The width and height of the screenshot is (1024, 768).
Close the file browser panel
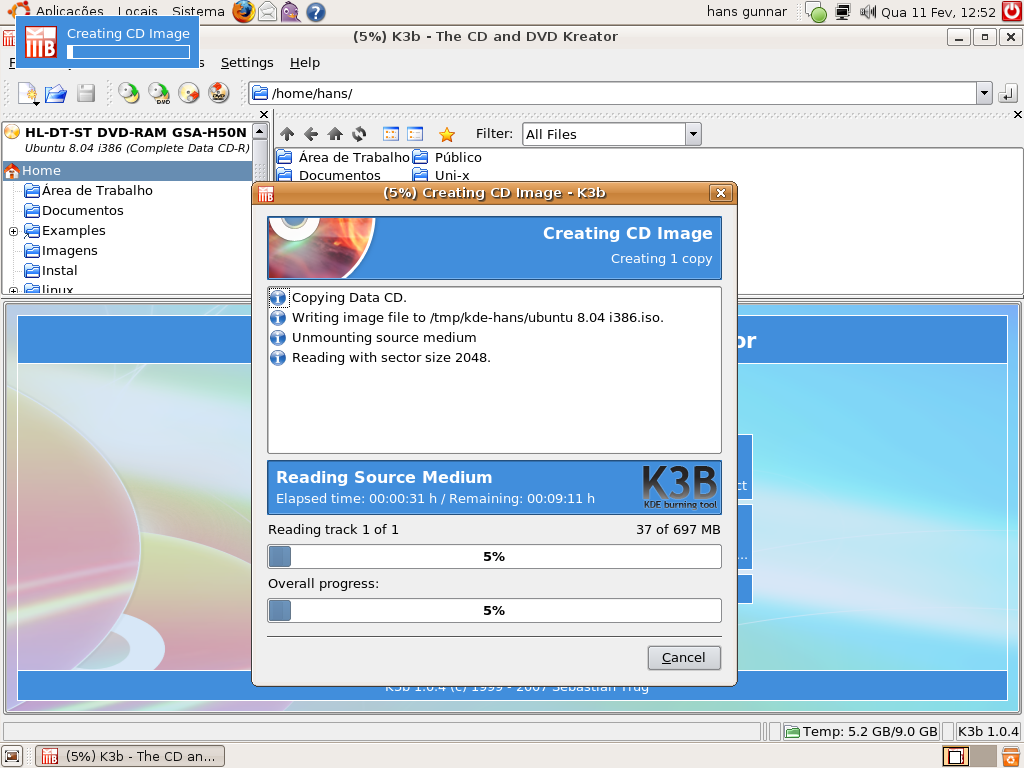click(x=1017, y=115)
